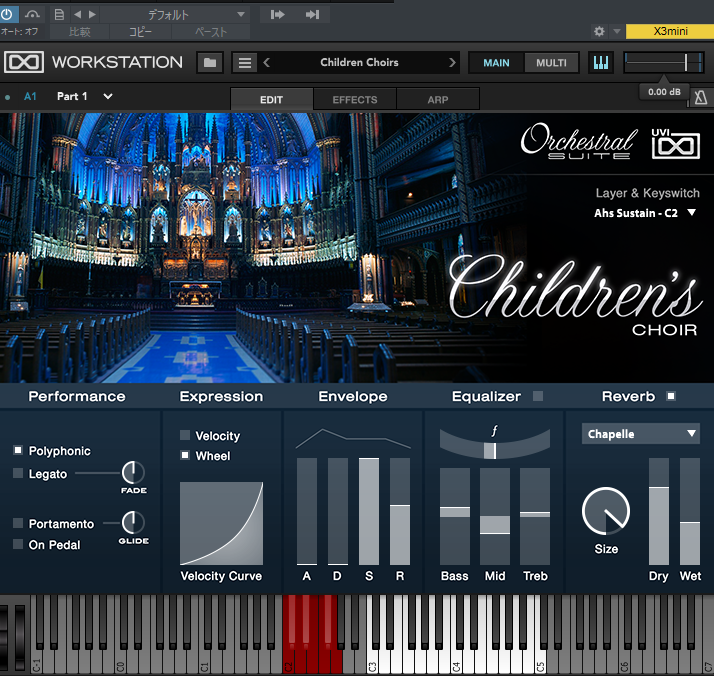
Task: Click the X3mini controller label
Action: [670, 31]
